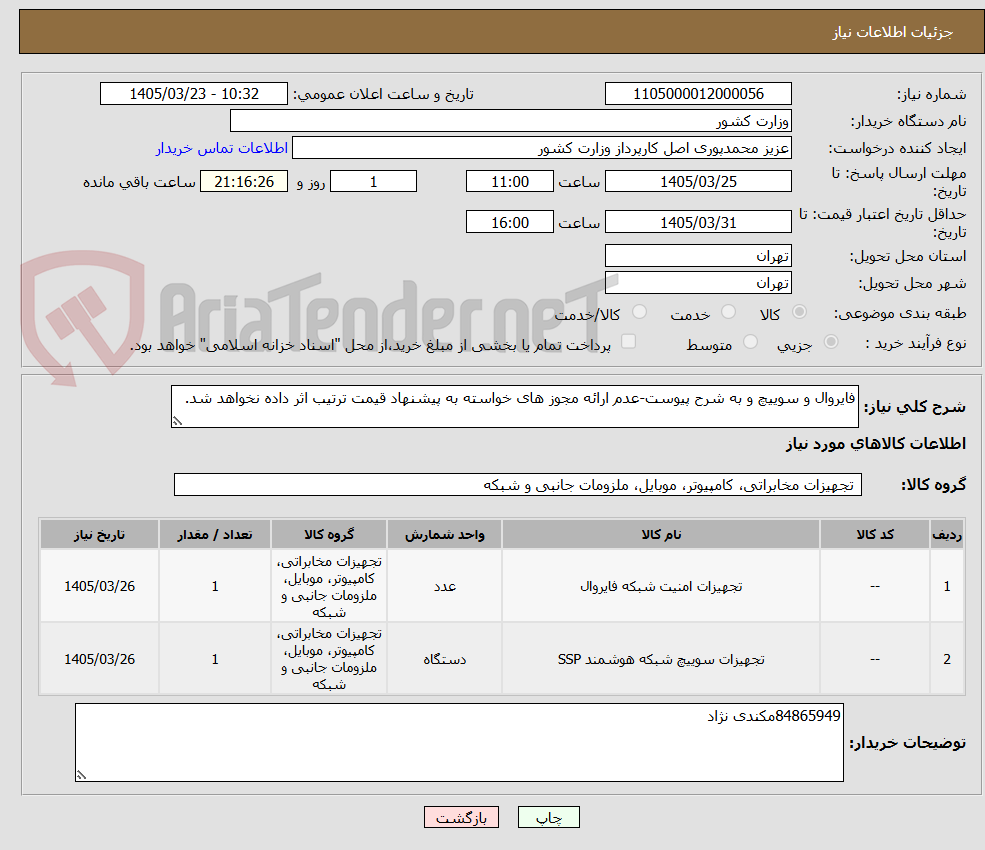Open اطلاعات تماس خریدار contact link
The width and height of the screenshot is (985, 850).
pos(222,148)
